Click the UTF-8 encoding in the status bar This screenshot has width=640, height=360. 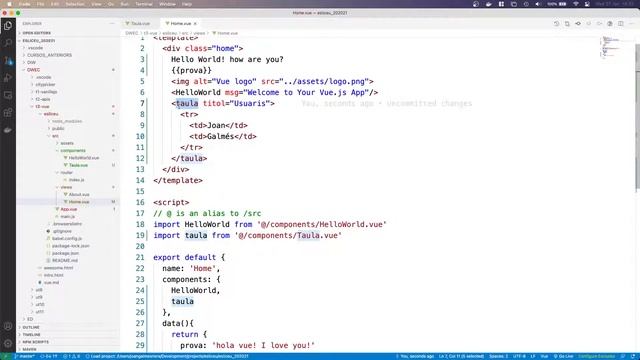[519, 356]
